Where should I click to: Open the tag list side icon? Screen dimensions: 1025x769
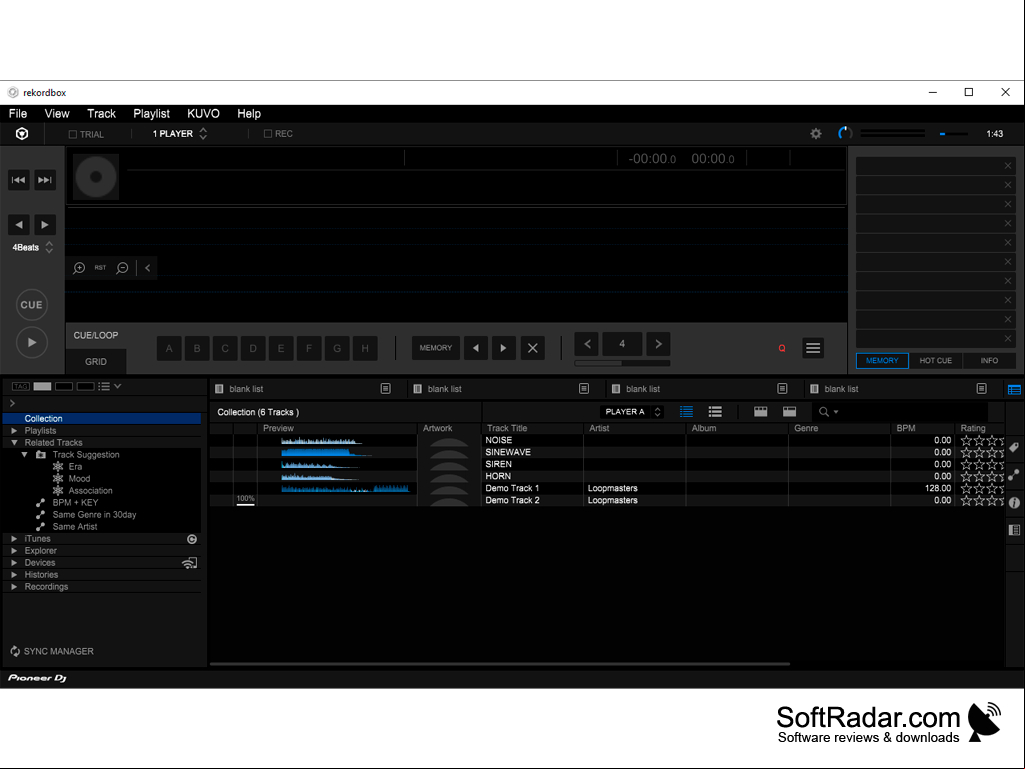[1014, 447]
